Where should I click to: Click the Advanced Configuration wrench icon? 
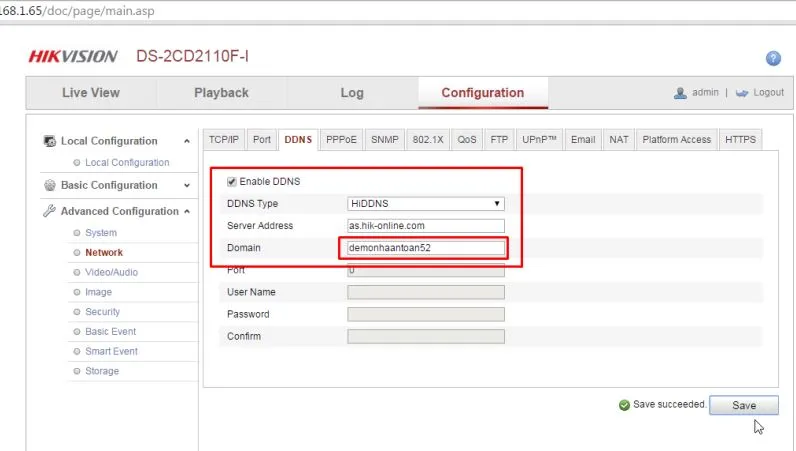click(50, 211)
